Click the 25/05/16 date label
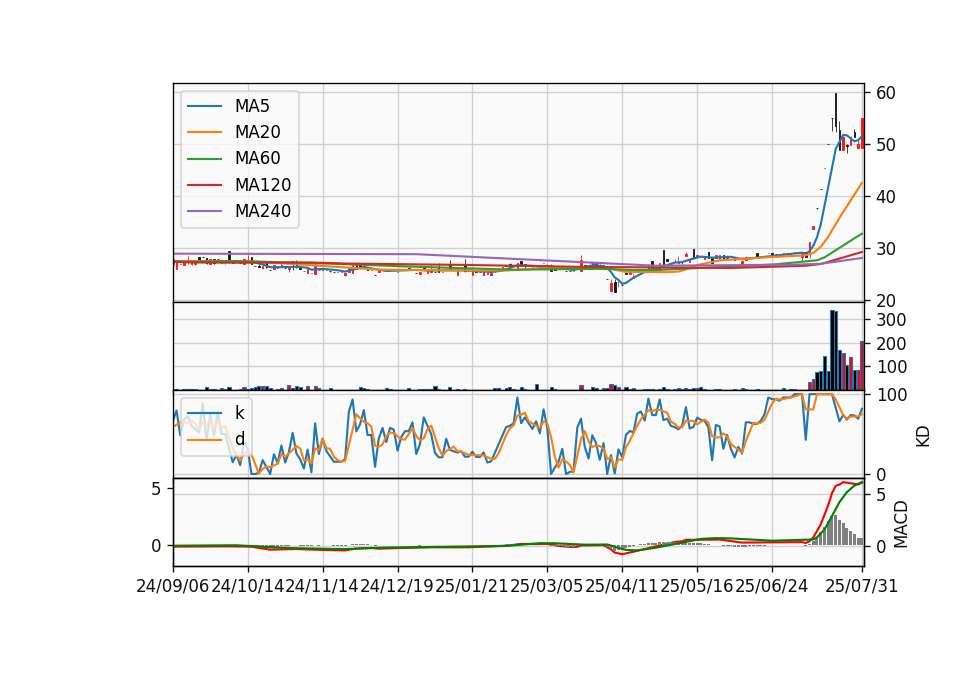Viewport: 960px width, 690px height. [697, 587]
